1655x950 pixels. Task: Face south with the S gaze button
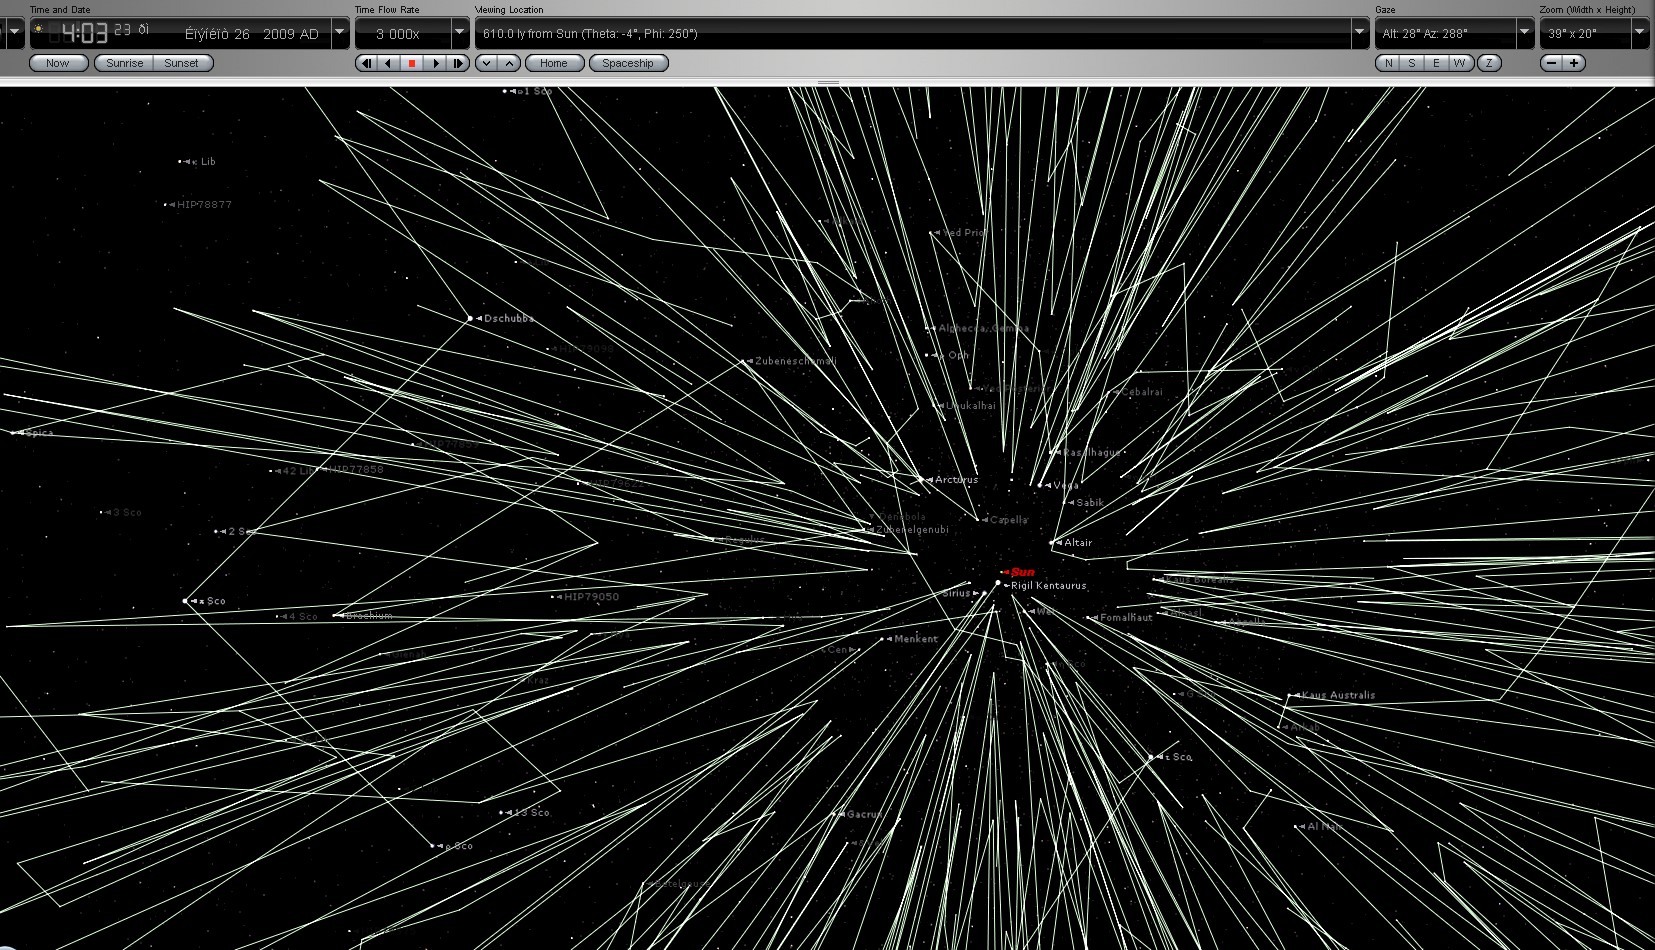[x=1411, y=63]
